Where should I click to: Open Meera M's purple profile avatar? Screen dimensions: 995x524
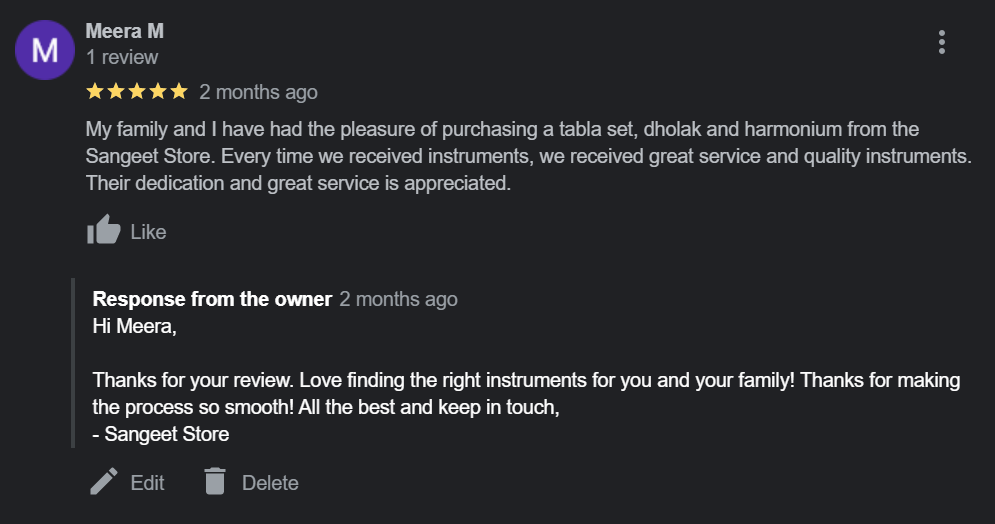coord(45,51)
